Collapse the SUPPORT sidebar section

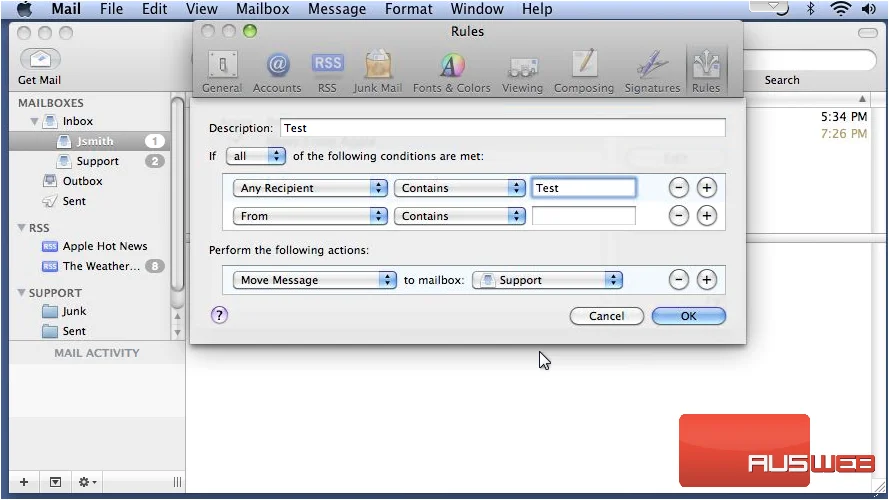[x=21, y=293]
